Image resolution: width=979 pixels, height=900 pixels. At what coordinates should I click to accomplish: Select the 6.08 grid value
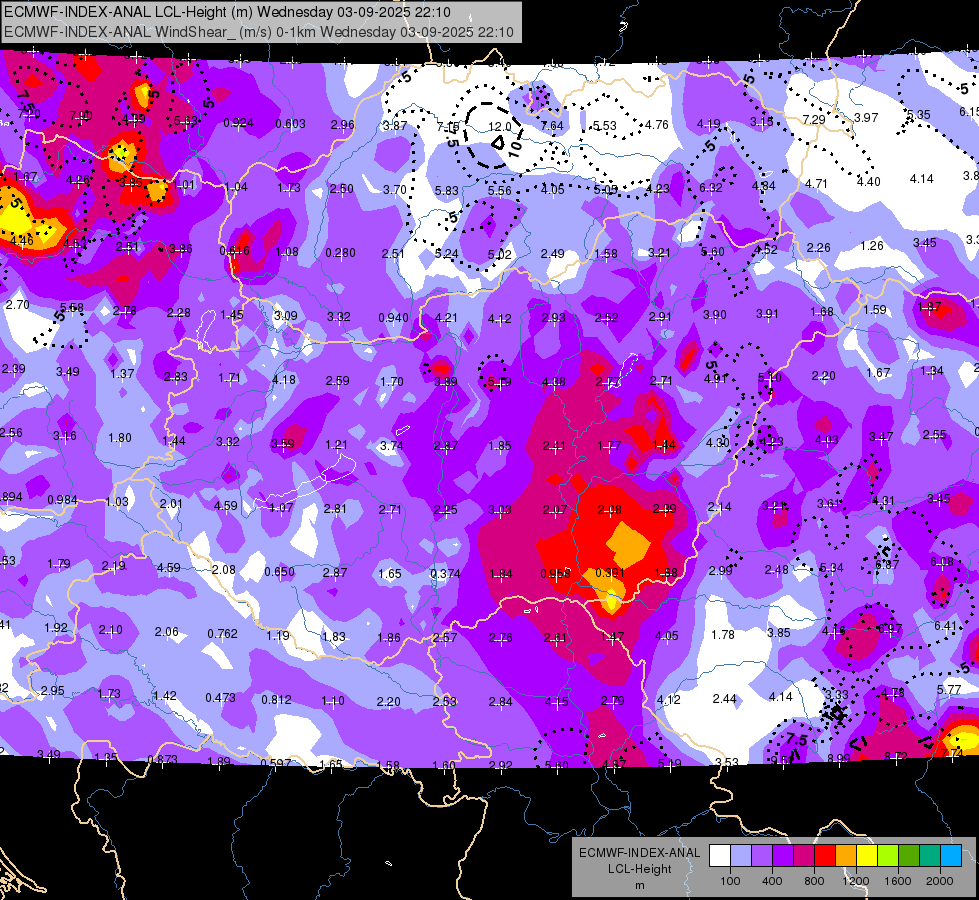[x=942, y=561]
